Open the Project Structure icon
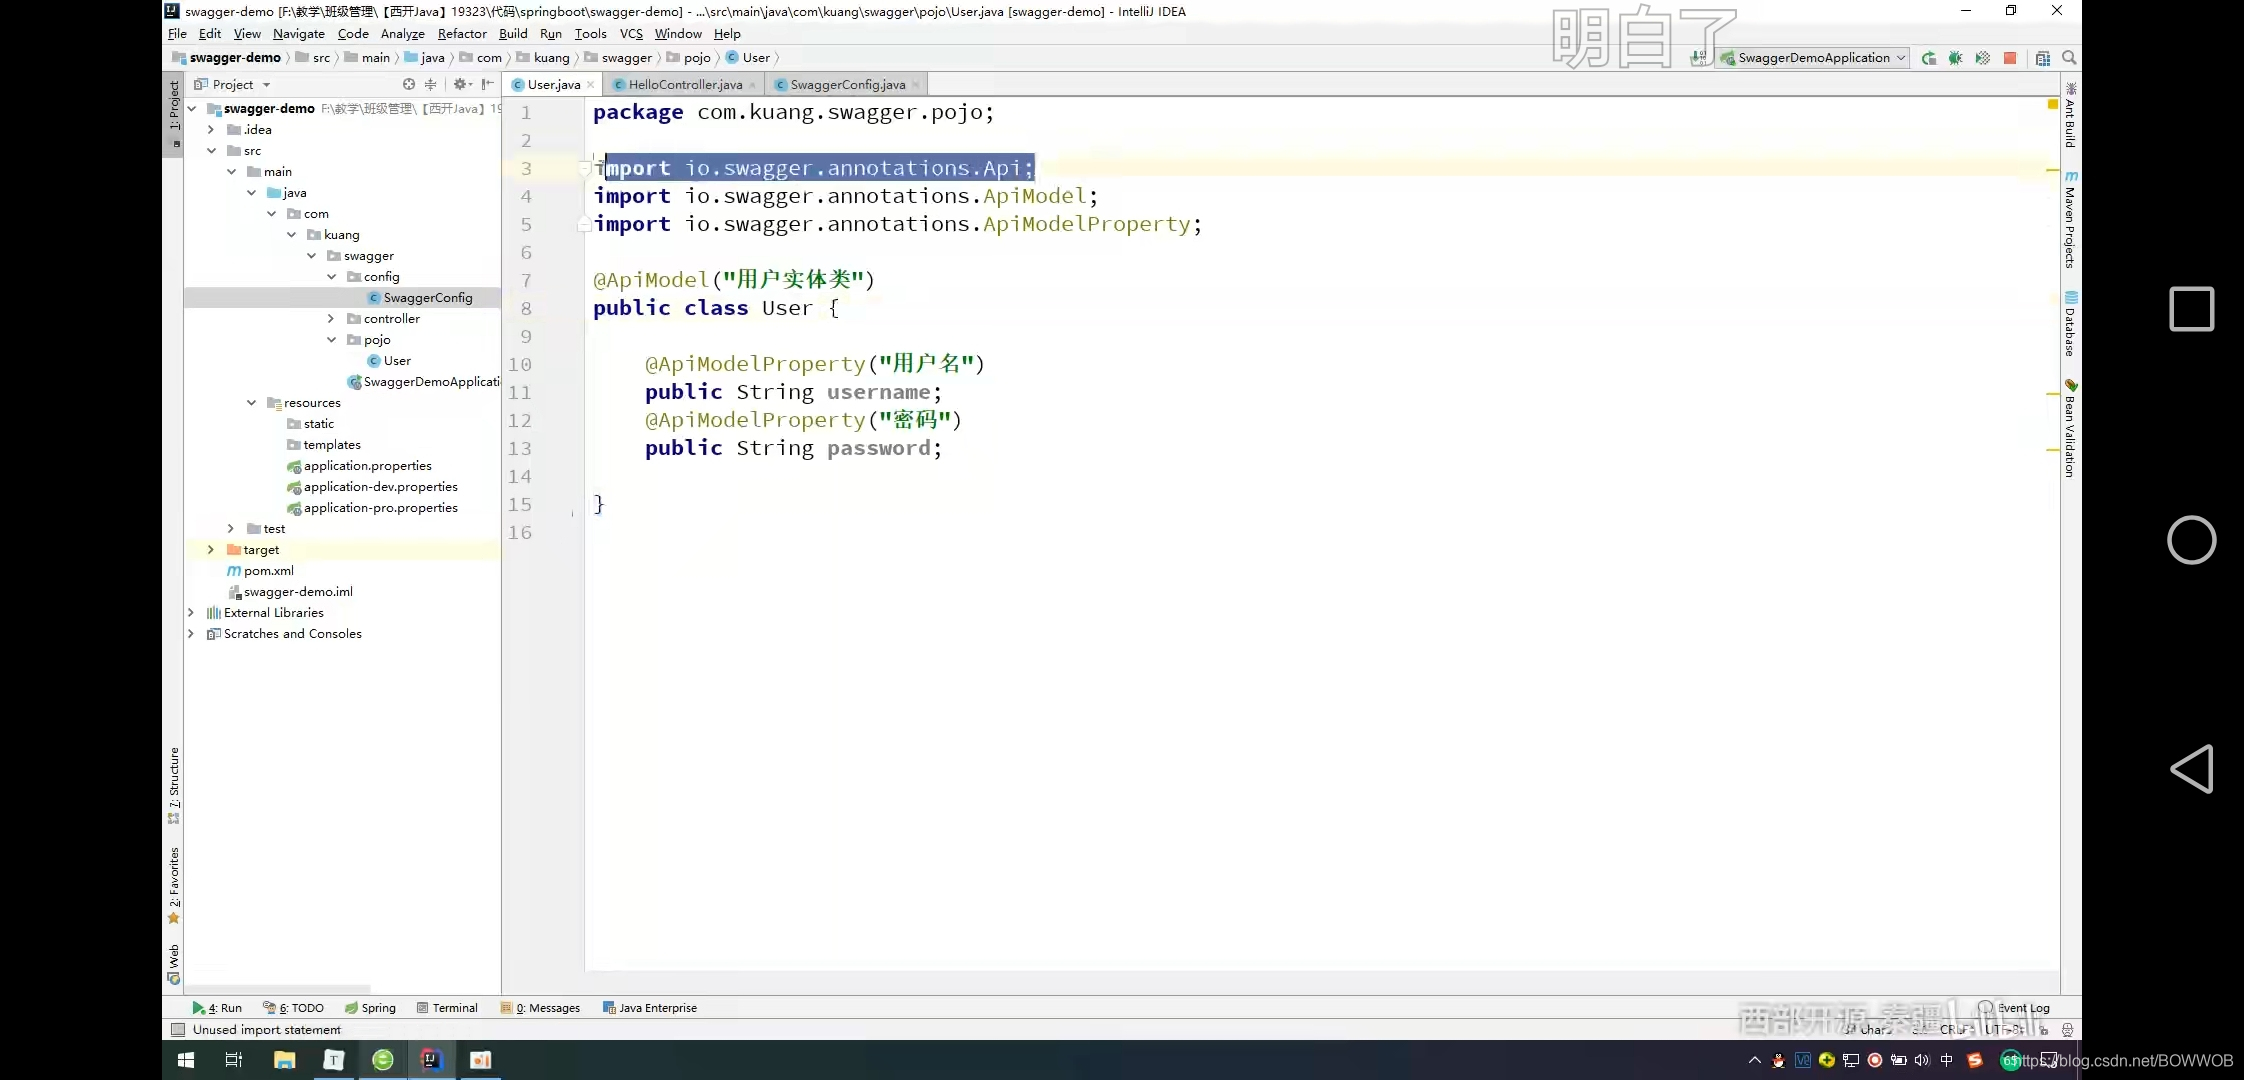This screenshot has height=1080, width=2244. 2043,58
